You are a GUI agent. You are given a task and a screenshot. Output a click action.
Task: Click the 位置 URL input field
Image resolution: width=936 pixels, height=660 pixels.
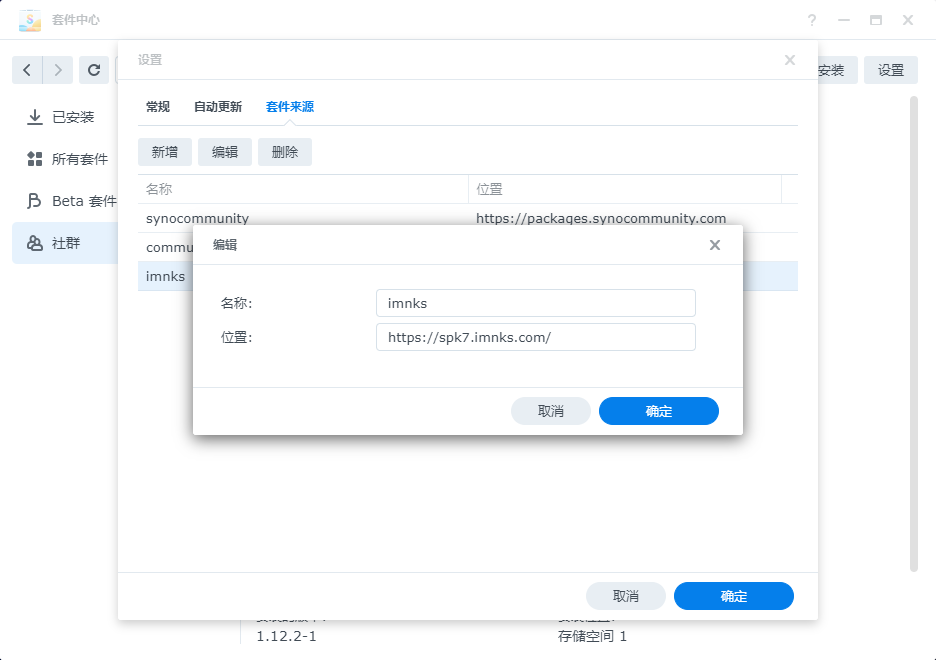(535, 337)
